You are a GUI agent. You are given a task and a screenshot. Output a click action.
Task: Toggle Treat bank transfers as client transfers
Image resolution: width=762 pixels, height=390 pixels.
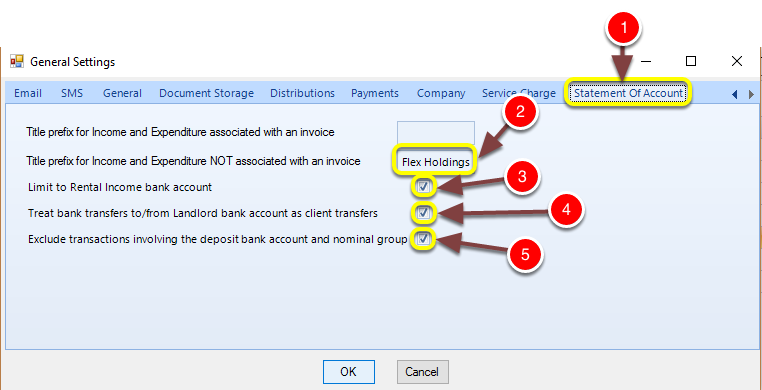pos(423,213)
